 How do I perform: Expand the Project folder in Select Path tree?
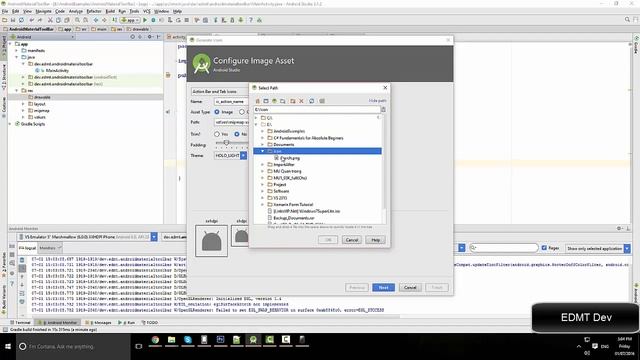point(262,184)
